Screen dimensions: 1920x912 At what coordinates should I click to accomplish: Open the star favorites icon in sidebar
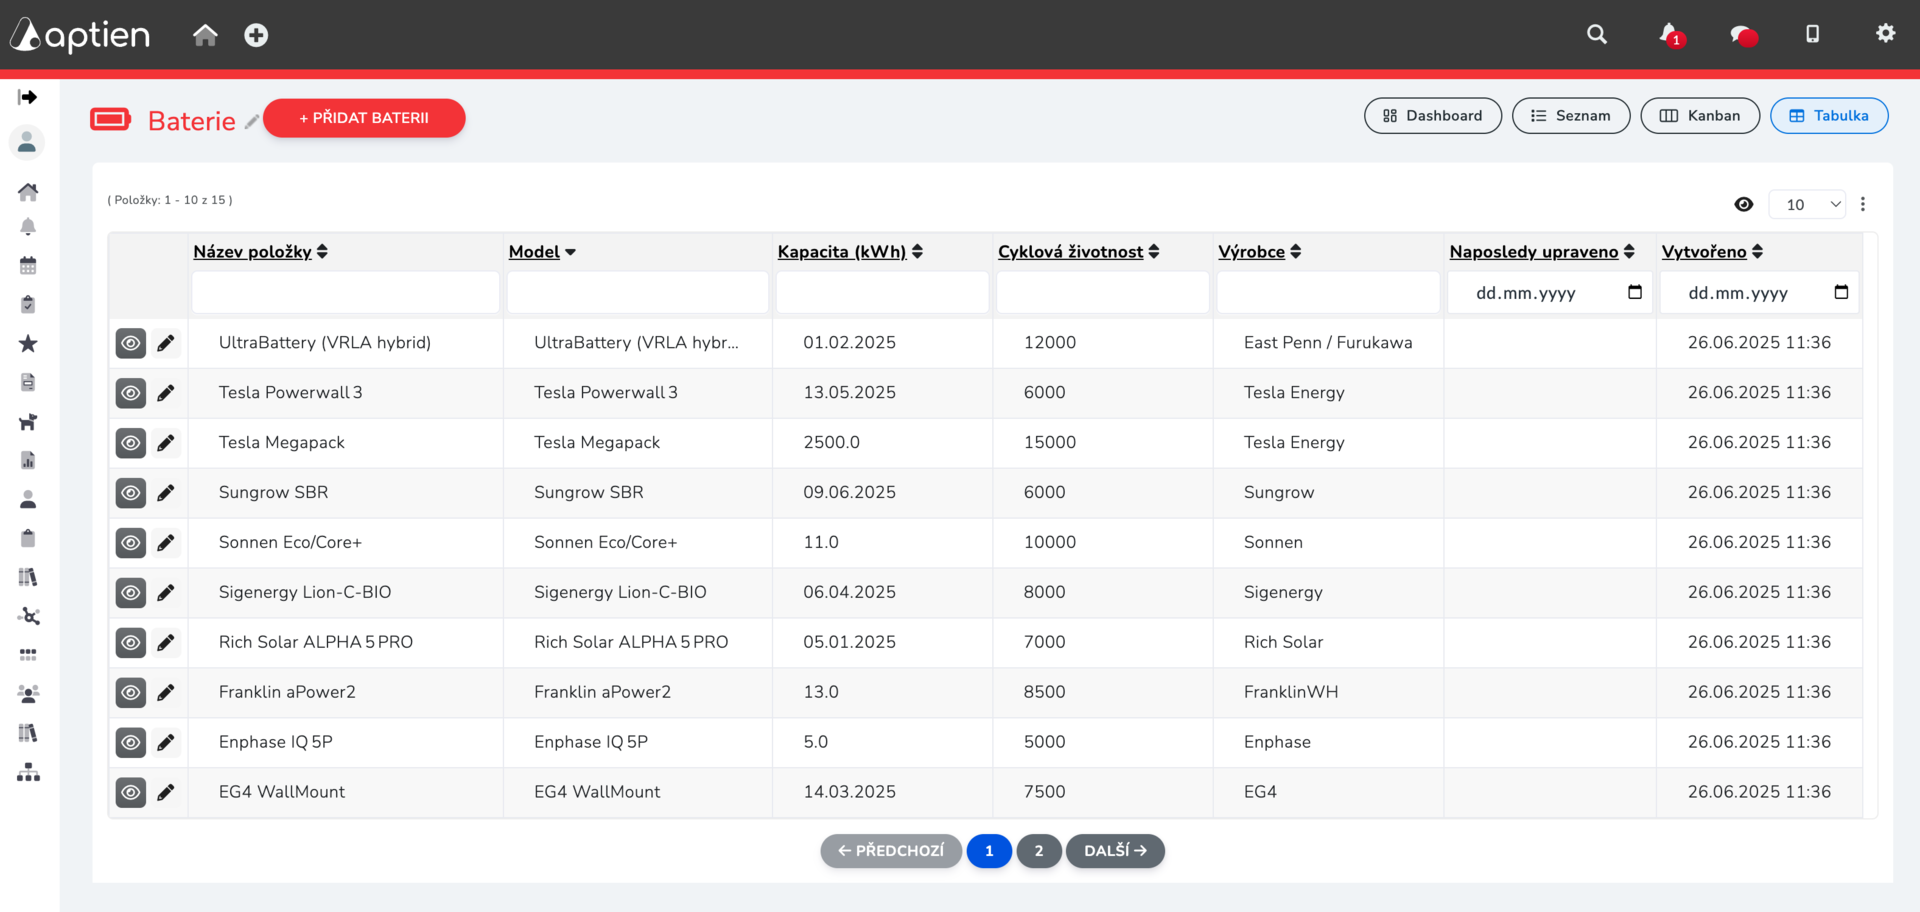click(28, 344)
